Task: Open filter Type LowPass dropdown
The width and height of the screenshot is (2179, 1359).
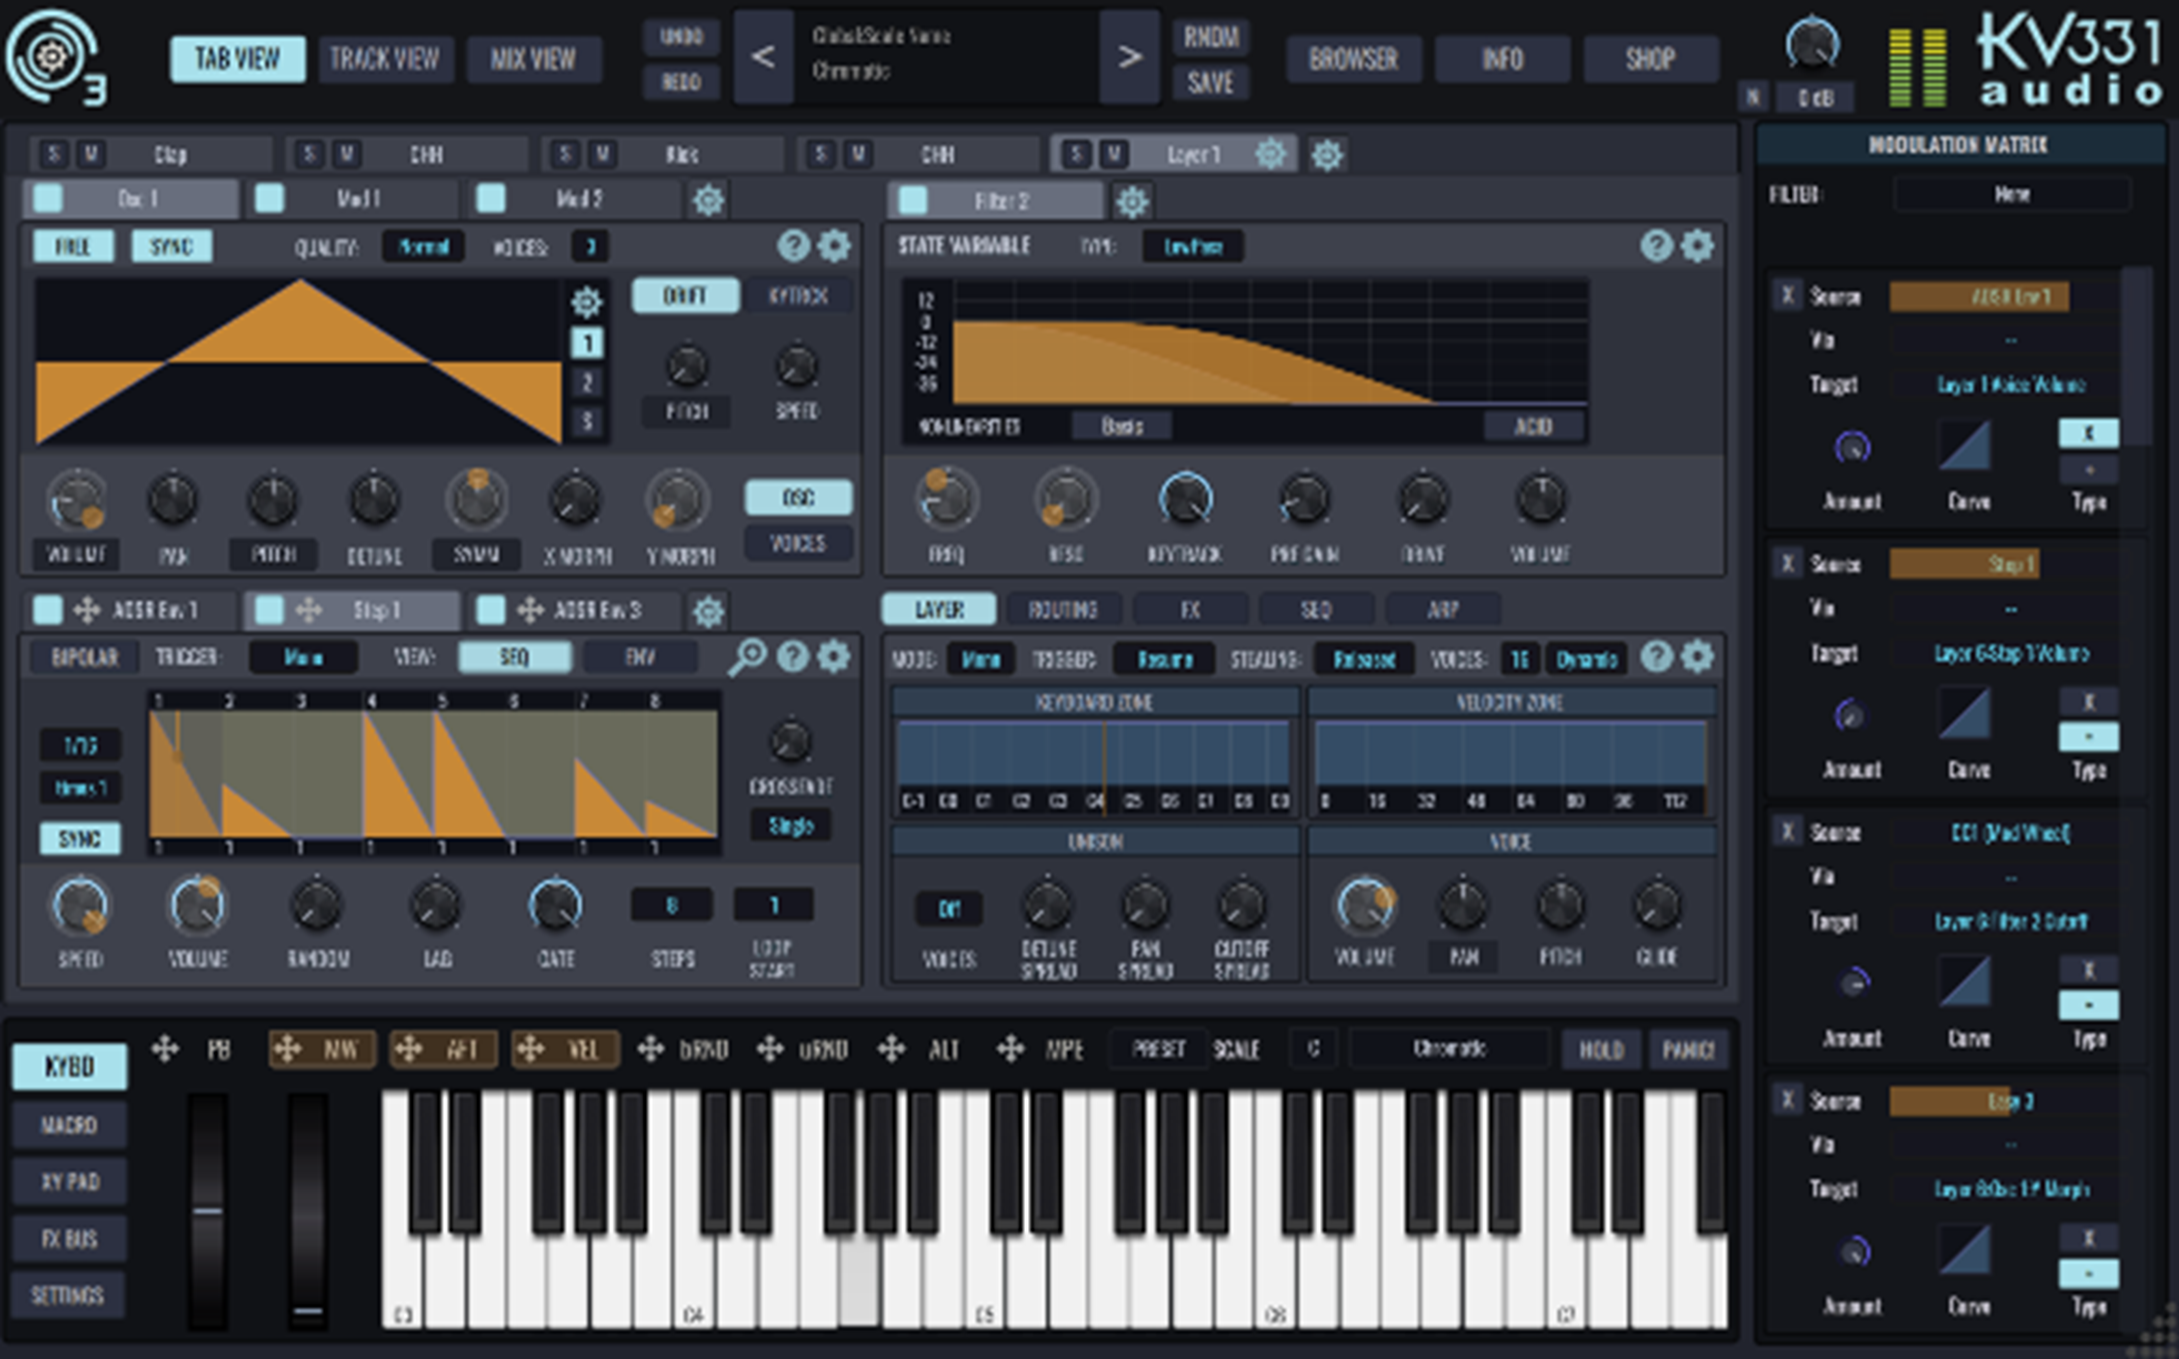Action: click(x=1192, y=246)
